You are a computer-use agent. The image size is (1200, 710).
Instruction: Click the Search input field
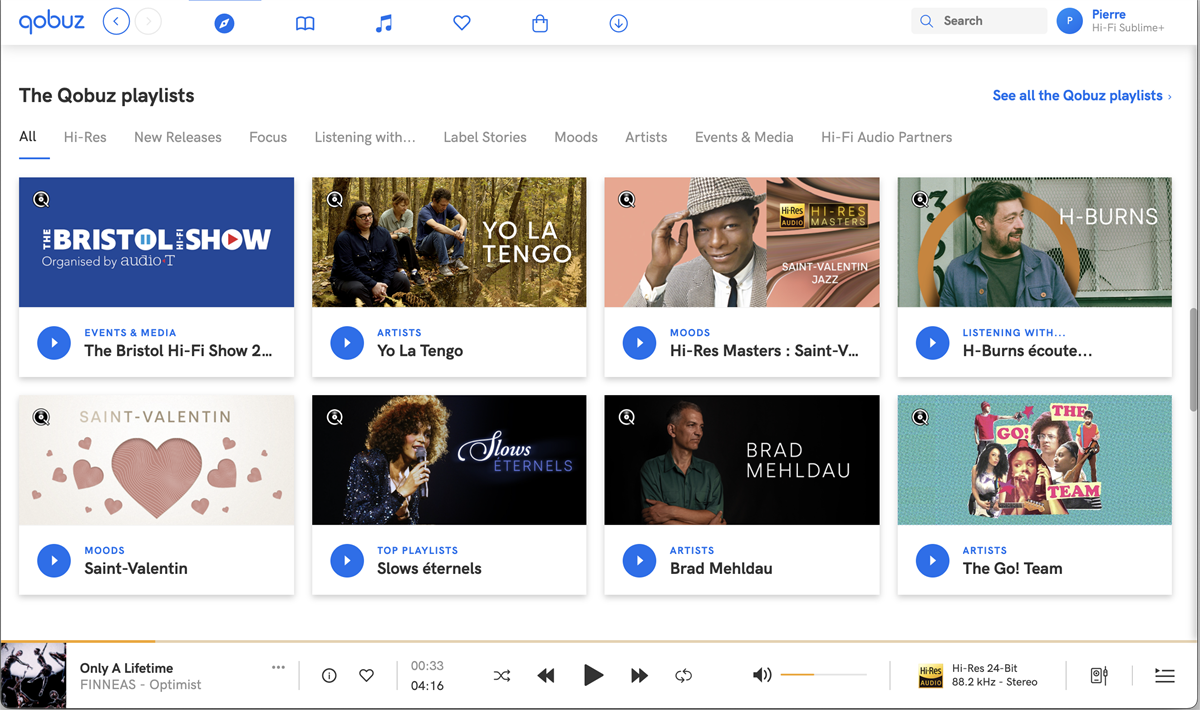988,21
